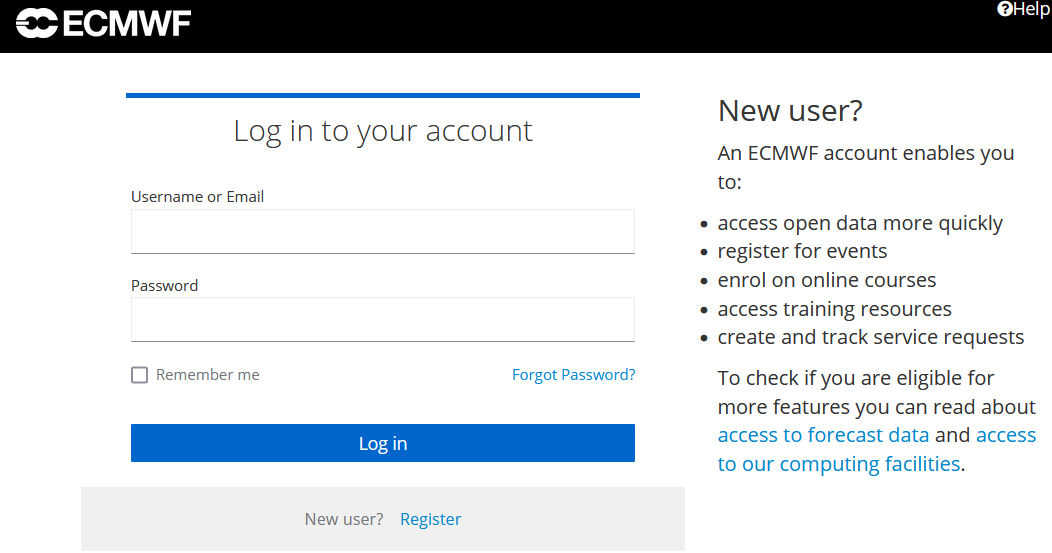
Task: Click the access open data more quickly bullet
Action: [859, 223]
